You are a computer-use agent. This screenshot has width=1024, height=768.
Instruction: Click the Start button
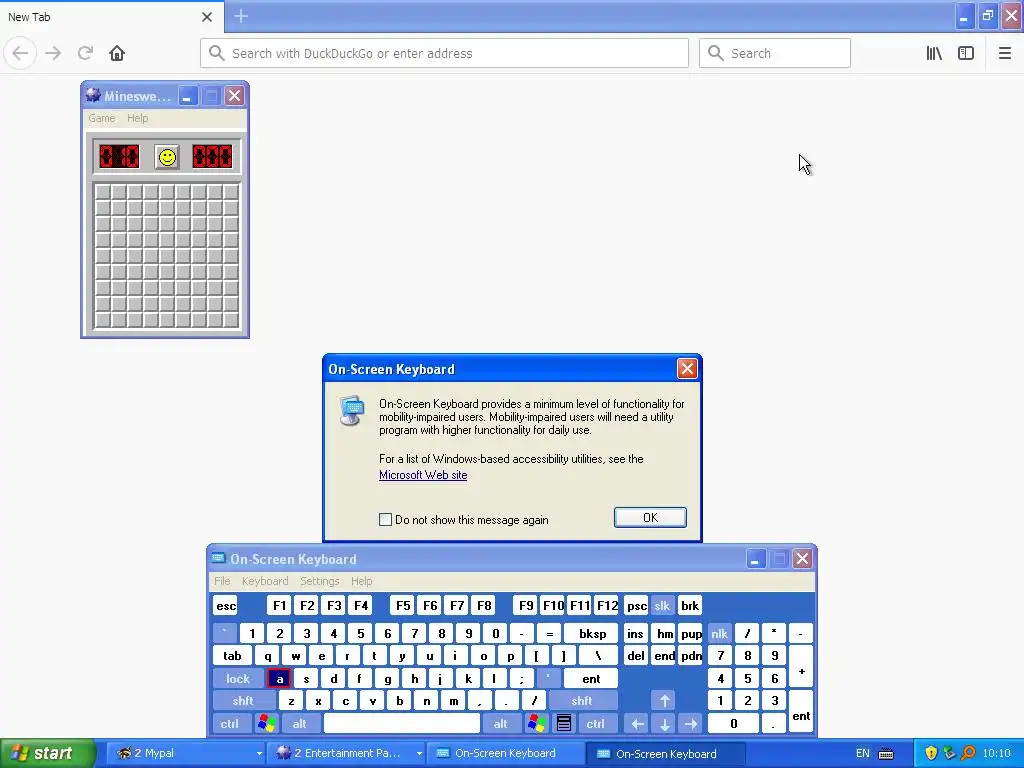(47, 753)
